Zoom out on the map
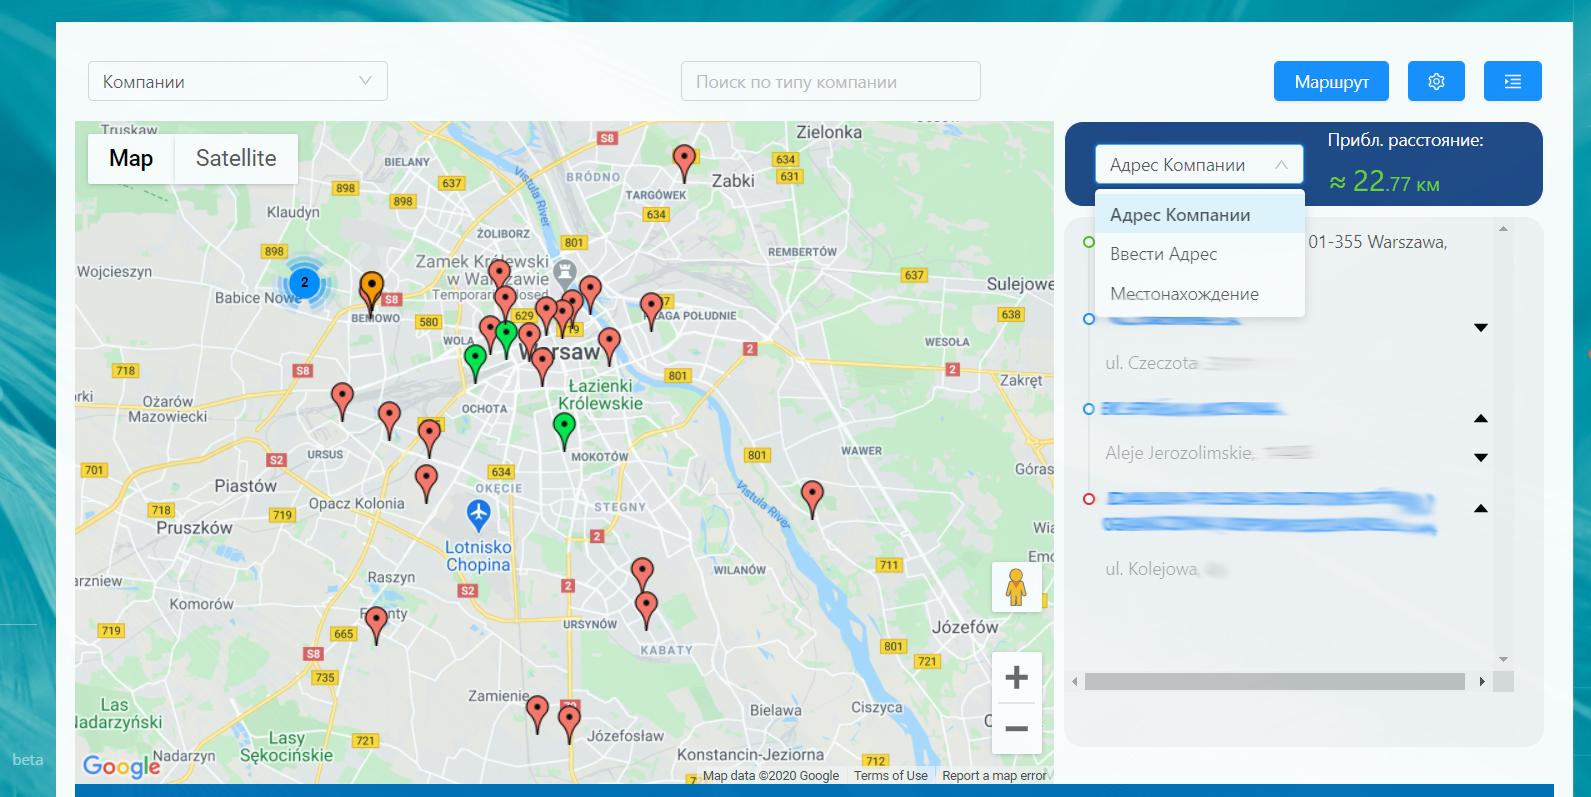Viewport: 1591px width, 797px height. 1016,728
